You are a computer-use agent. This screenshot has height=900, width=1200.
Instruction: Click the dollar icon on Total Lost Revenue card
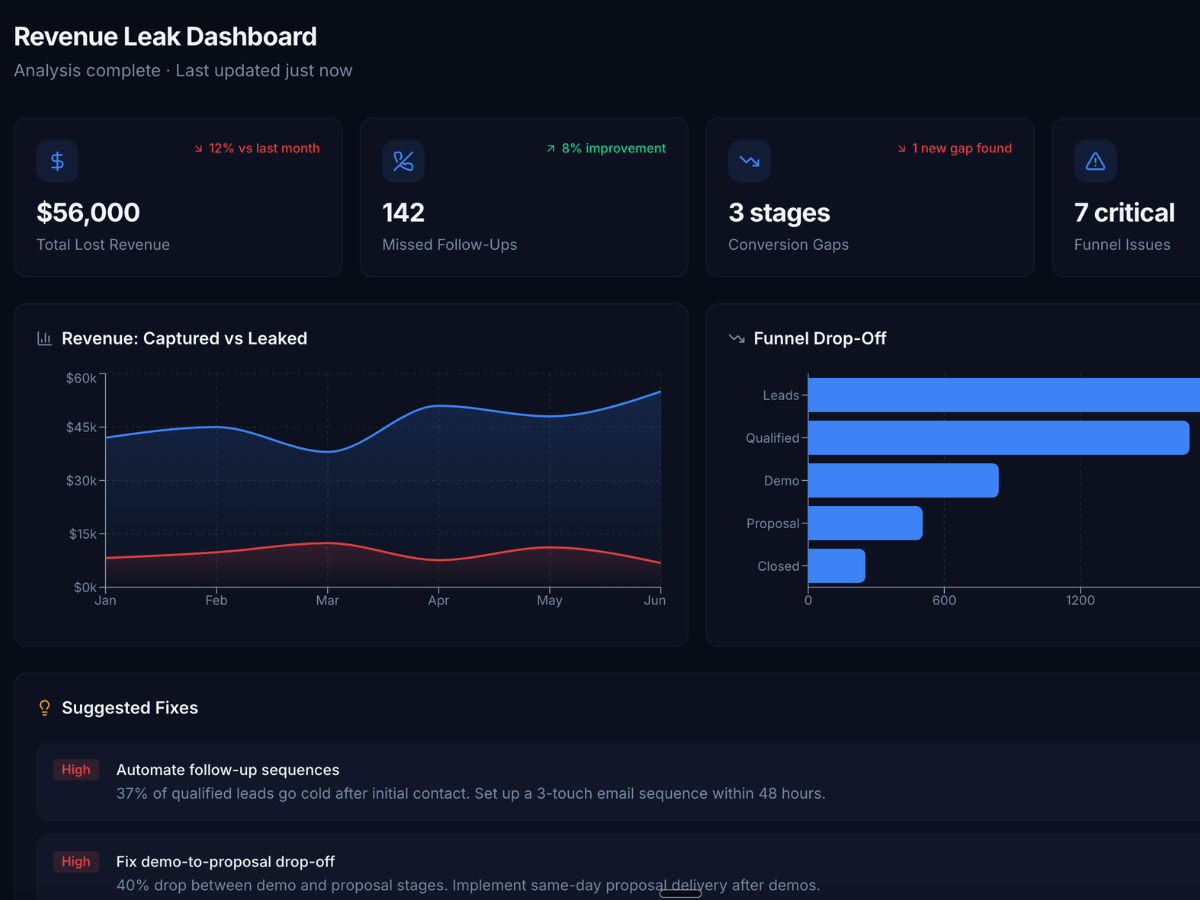[x=57, y=161]
